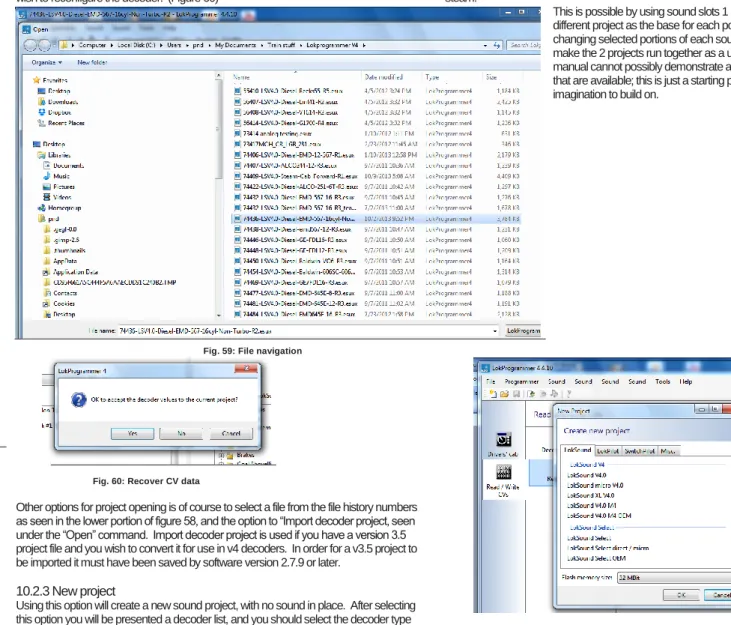Close the accept decoder values dialog with X
Screen dimensions: 731x625
[x=246, y=369]
